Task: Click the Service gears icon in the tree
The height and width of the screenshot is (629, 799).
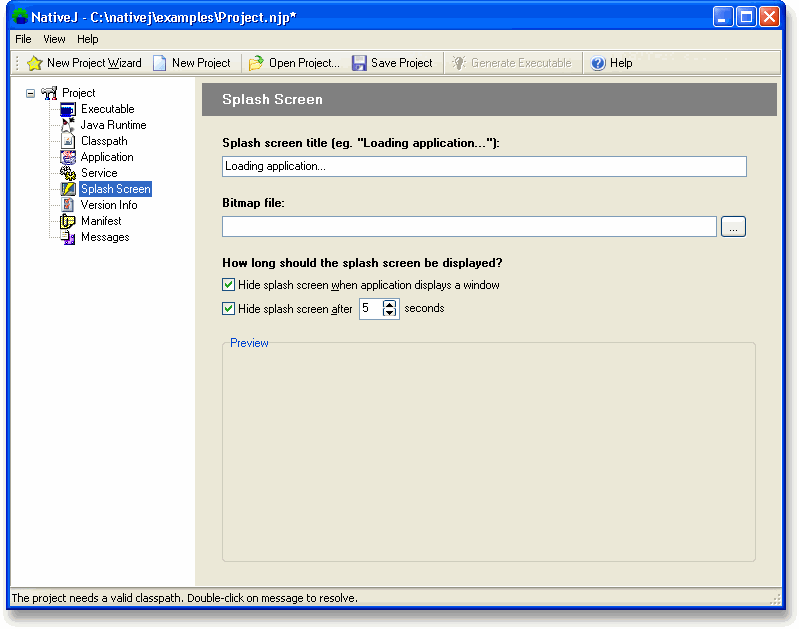Action: pyautogui.click(x=68, y=173)
